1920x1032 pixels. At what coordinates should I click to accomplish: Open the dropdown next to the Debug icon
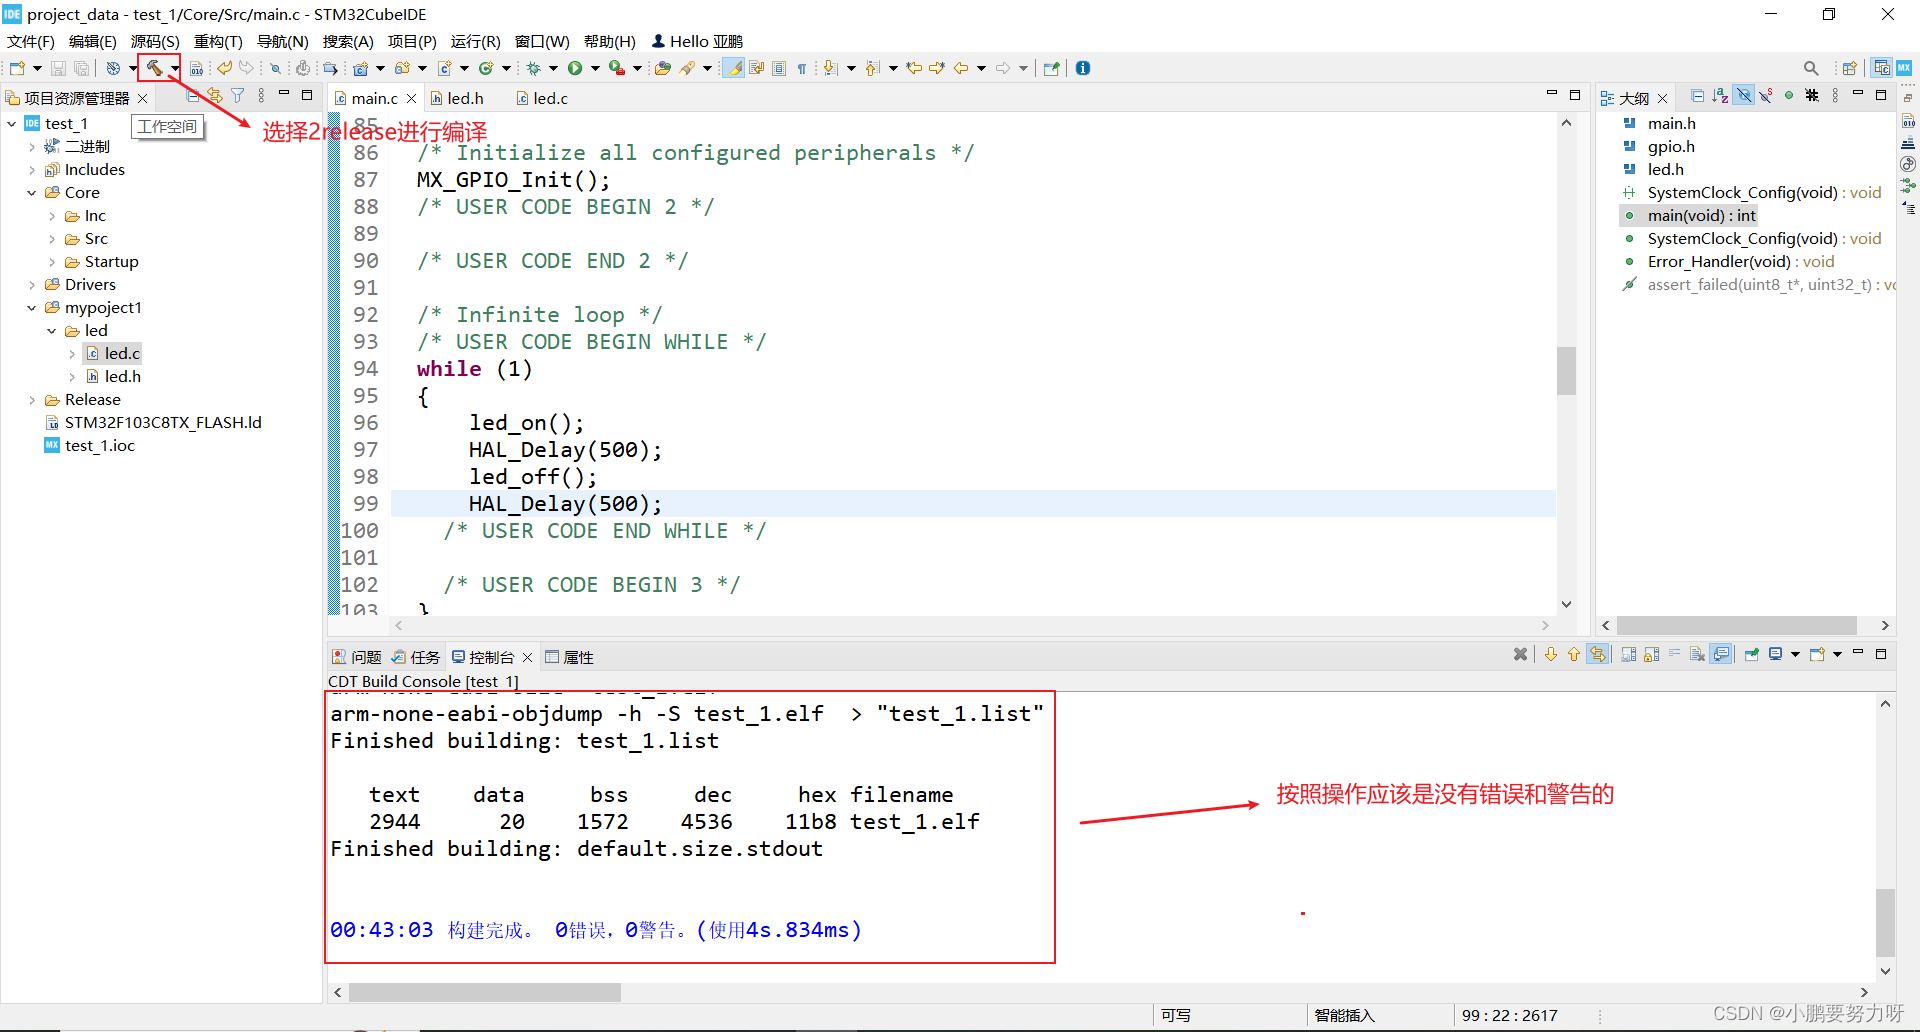pos(553,68)
